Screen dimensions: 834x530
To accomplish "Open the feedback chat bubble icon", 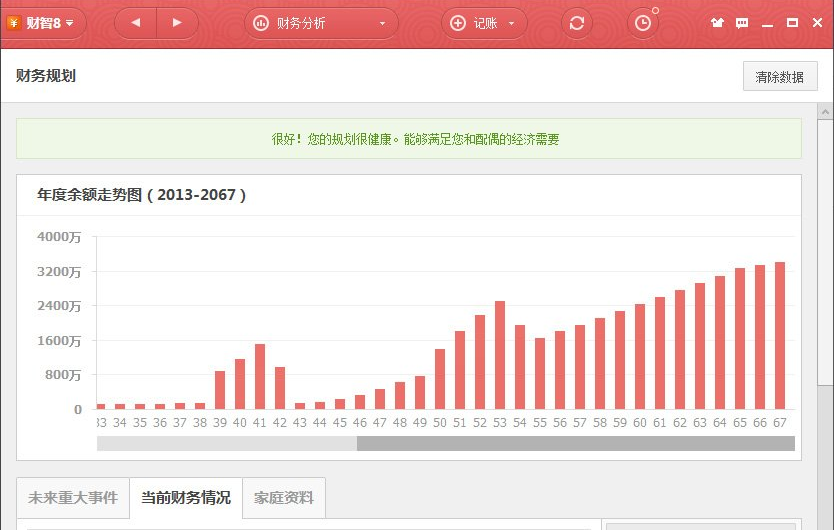I will [x=742, y=22].
